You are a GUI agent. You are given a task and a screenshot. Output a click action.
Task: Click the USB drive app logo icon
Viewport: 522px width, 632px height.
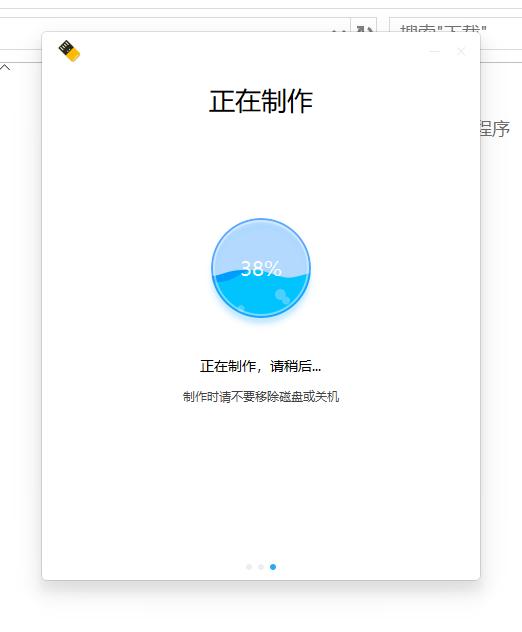click(69, 51)
